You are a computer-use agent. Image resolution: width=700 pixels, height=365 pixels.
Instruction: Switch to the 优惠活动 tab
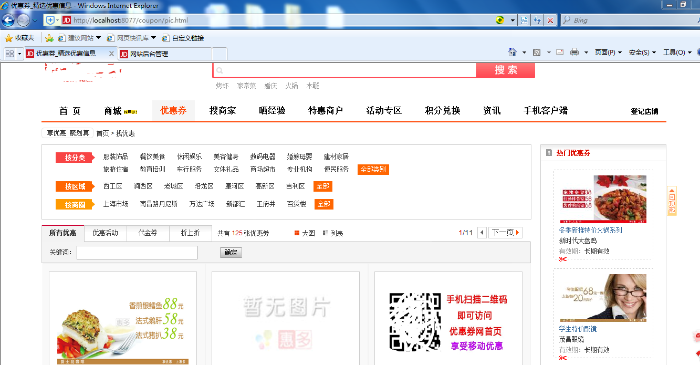tap(105, 233)
